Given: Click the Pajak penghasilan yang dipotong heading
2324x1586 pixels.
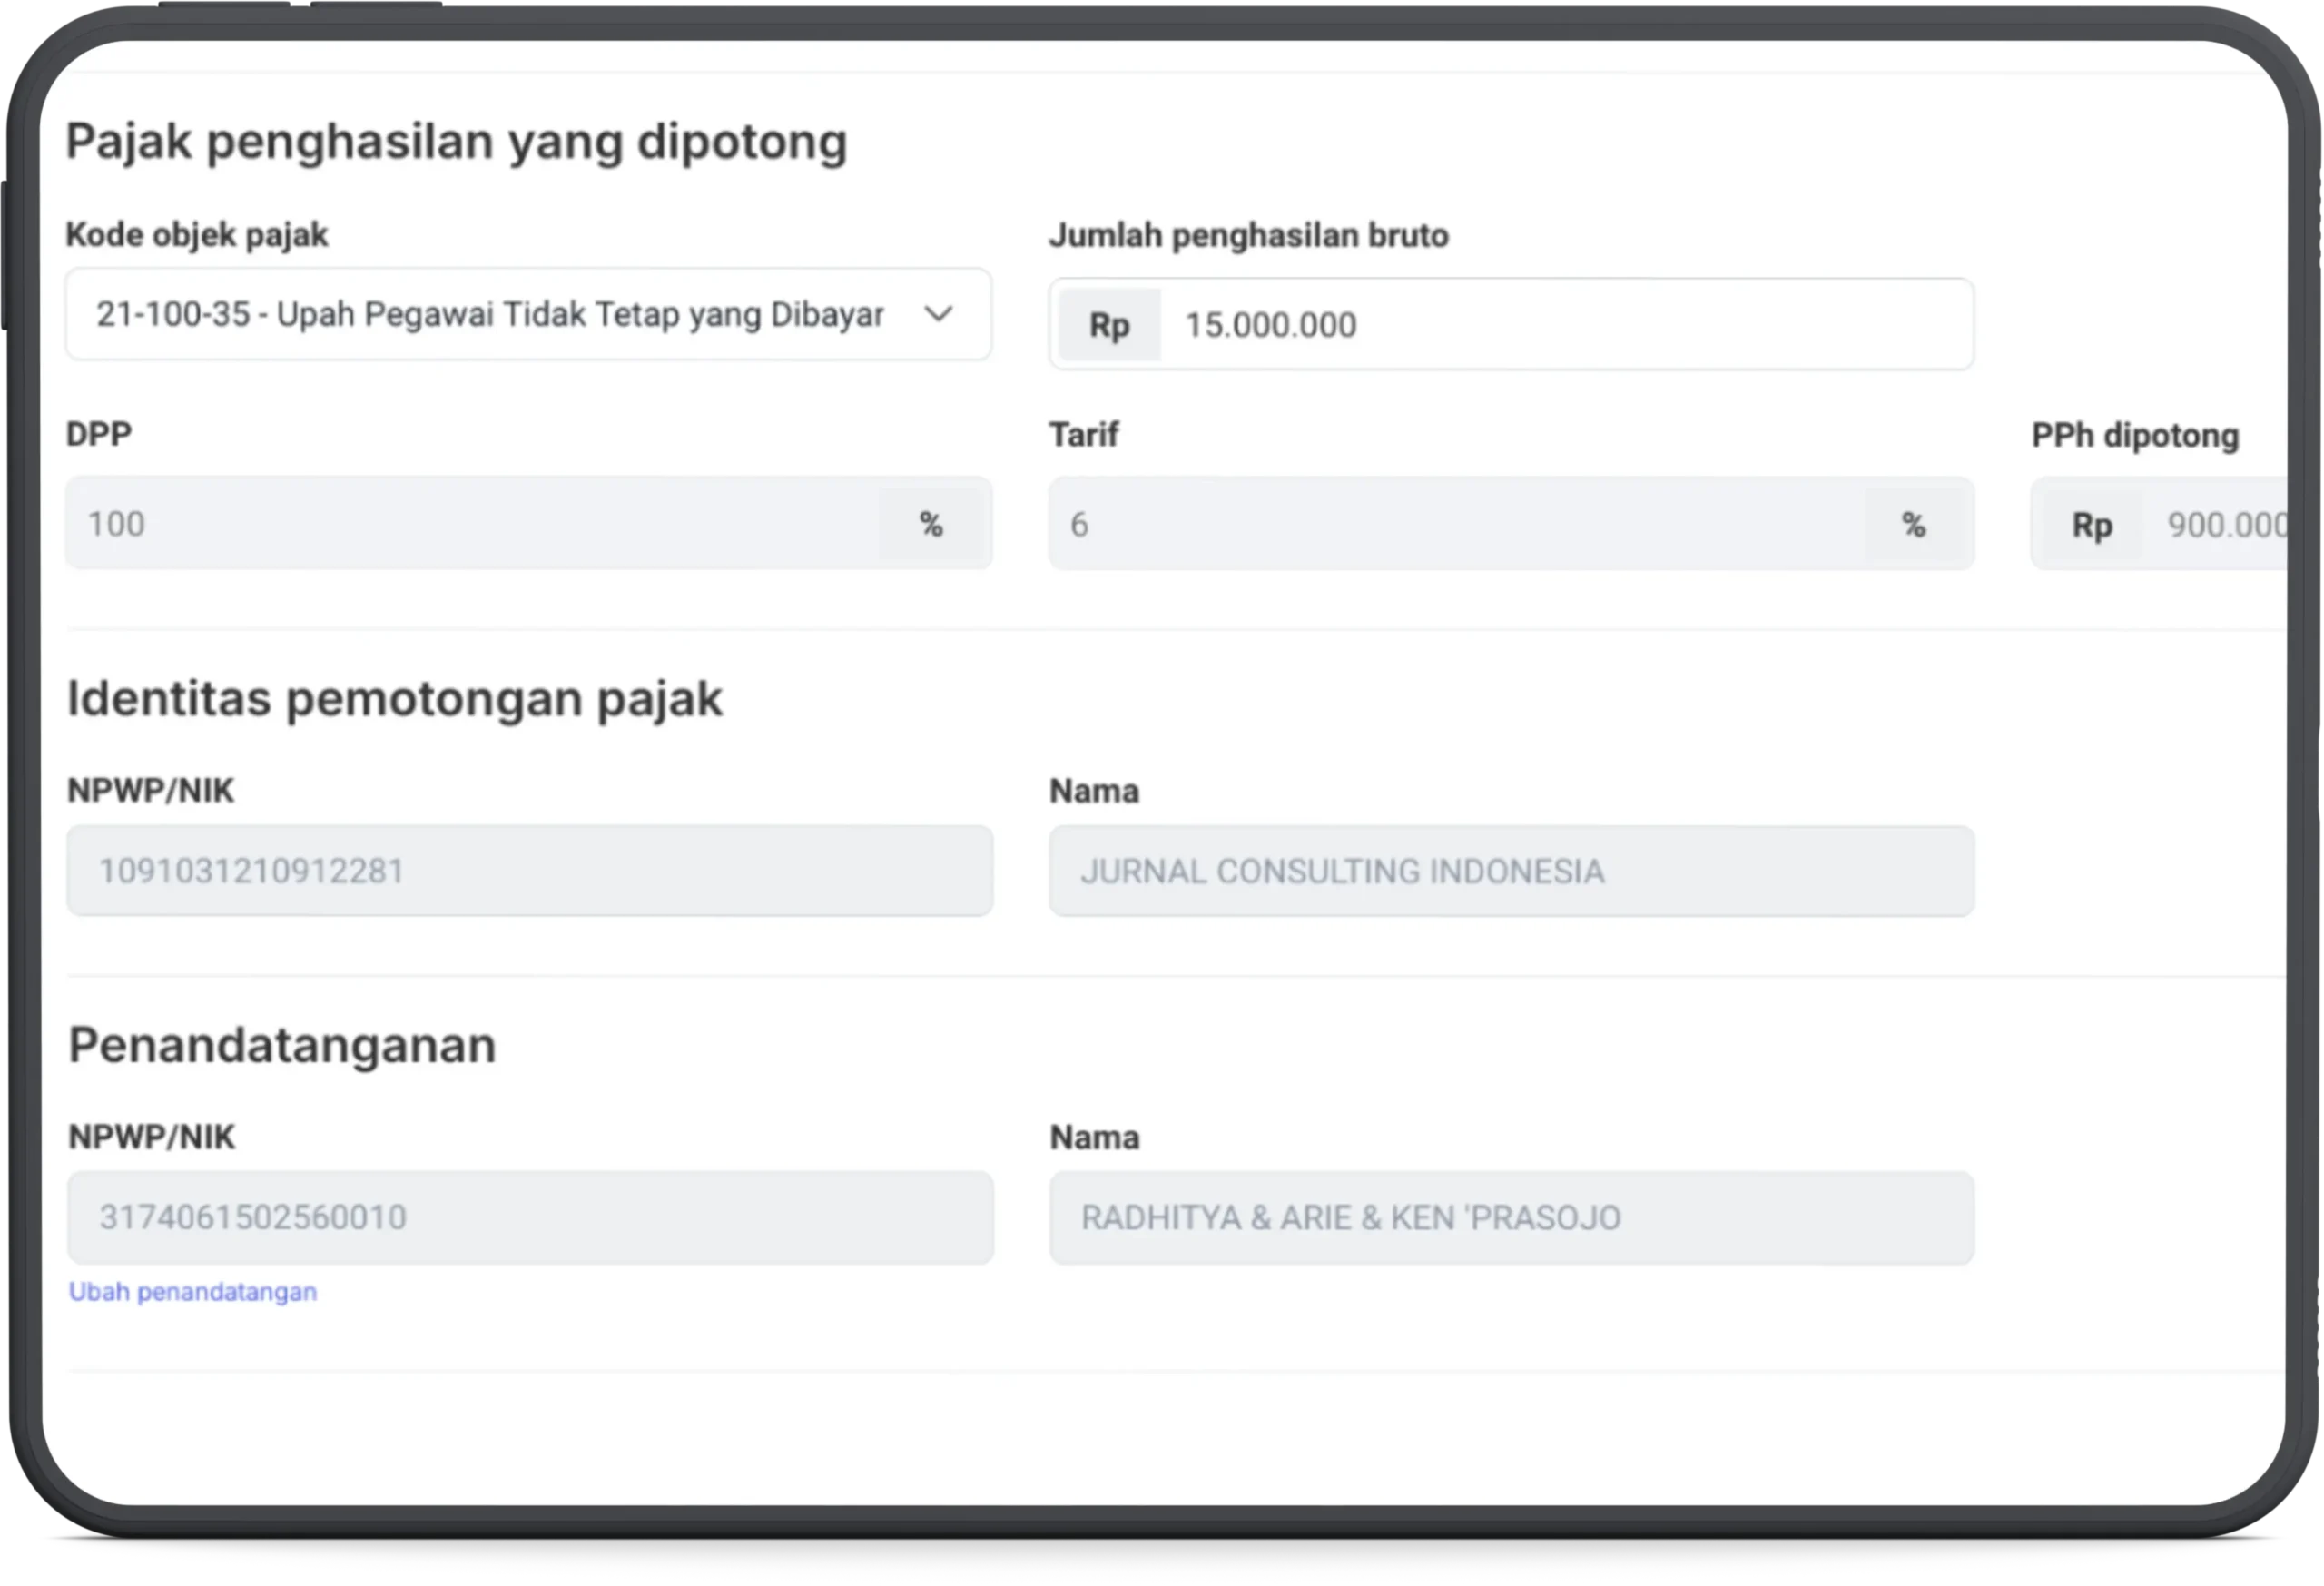Looking at the screenshot, I should (456, 141).
